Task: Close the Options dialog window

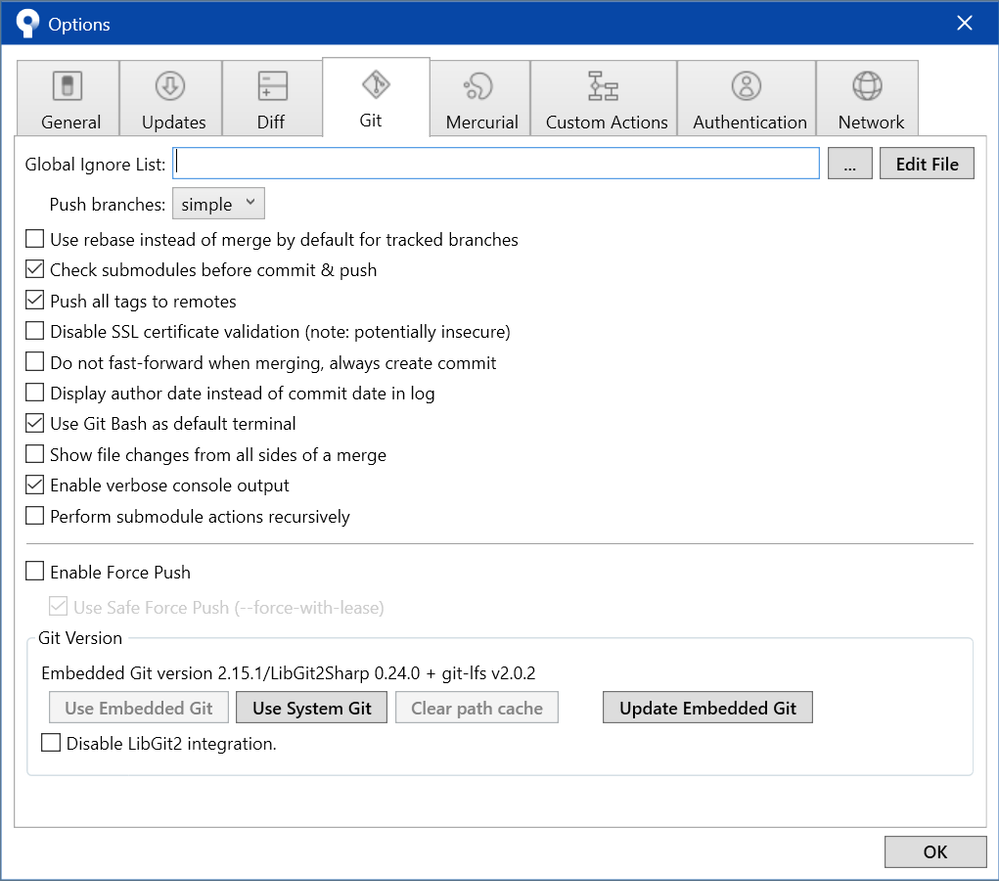Action: (964, 24)
